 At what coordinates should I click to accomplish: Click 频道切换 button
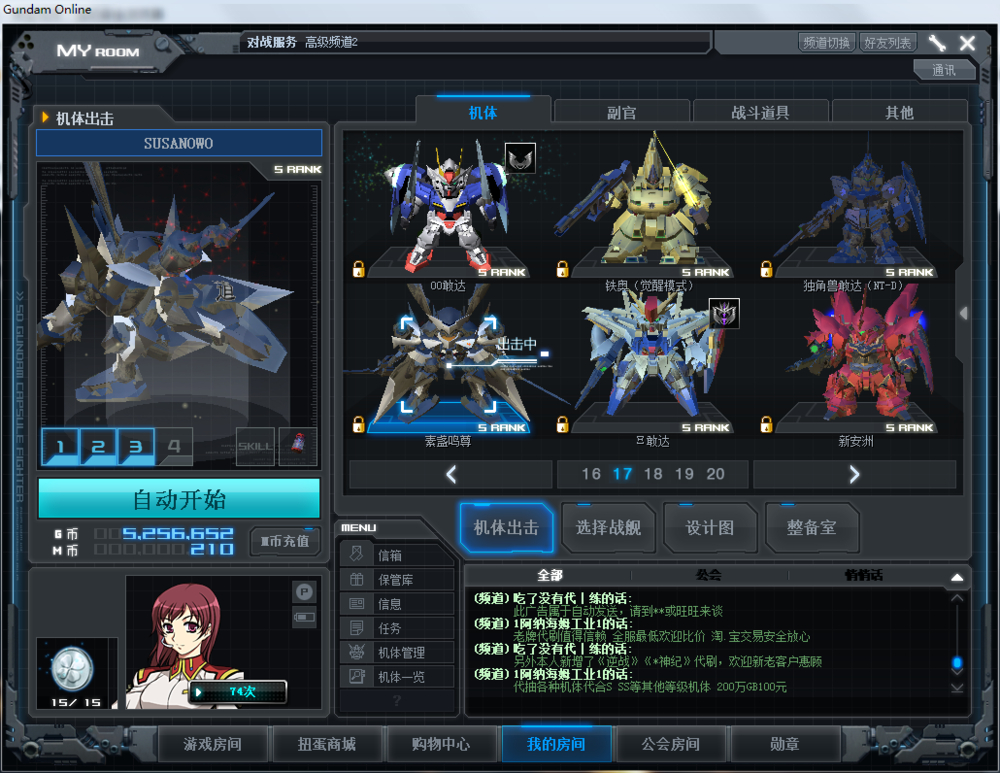pyautogui.click(x=827, y=43)
